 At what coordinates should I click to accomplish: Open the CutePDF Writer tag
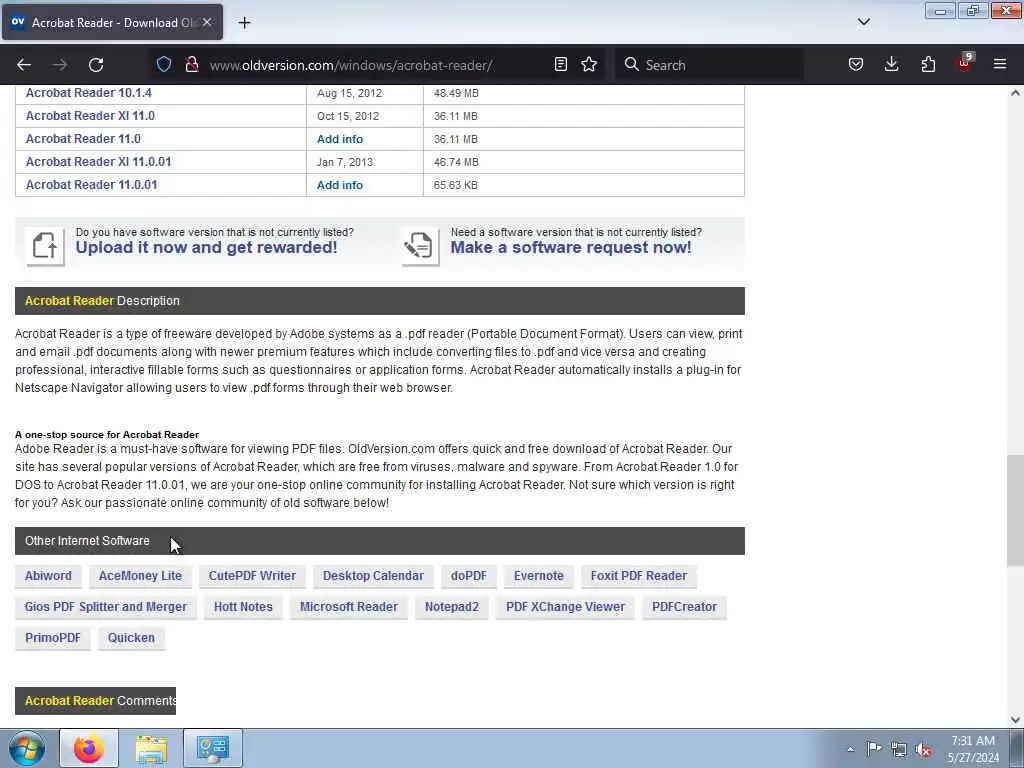[252, 576]
